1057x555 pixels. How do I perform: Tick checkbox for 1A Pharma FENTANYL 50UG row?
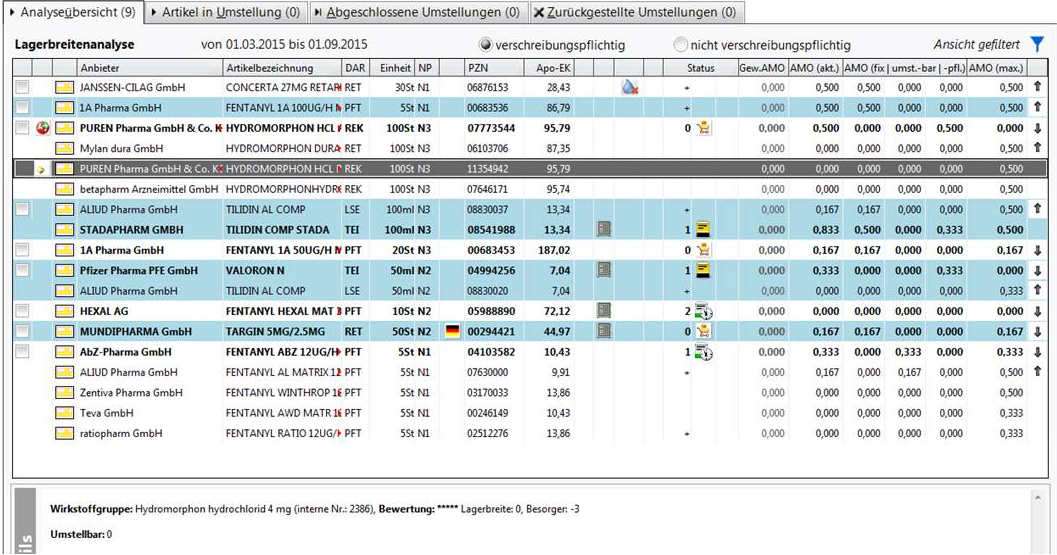tap(22, 250)
